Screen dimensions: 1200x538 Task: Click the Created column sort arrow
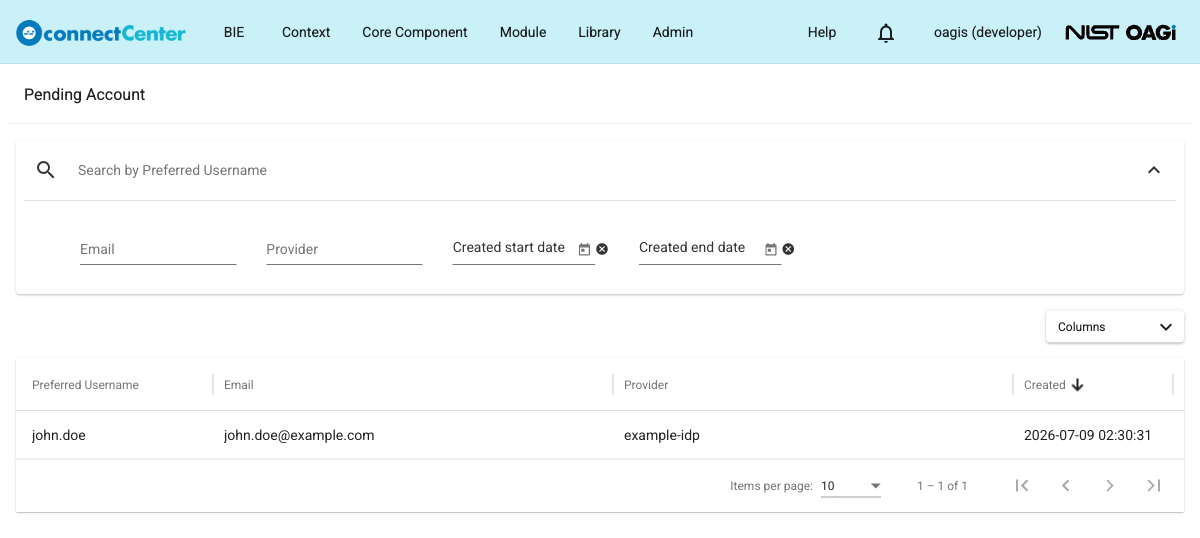click(1078, 385)
